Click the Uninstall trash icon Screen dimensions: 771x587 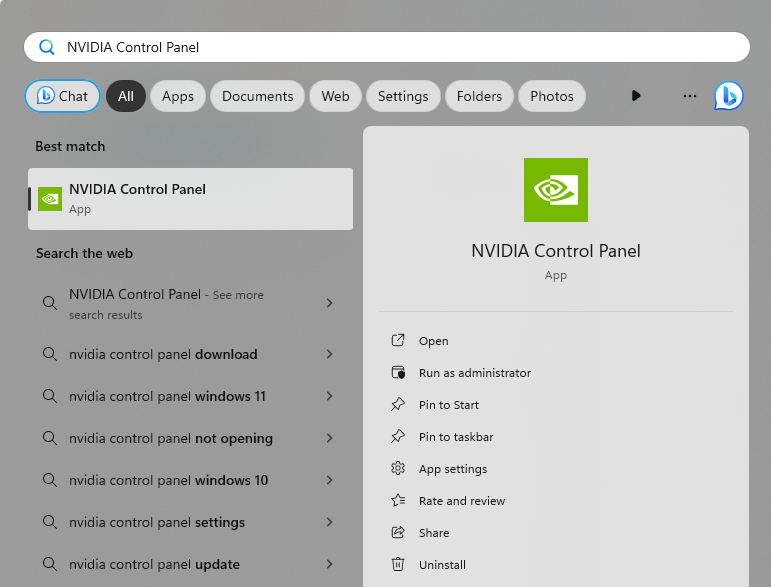click(x=398, y=565)
